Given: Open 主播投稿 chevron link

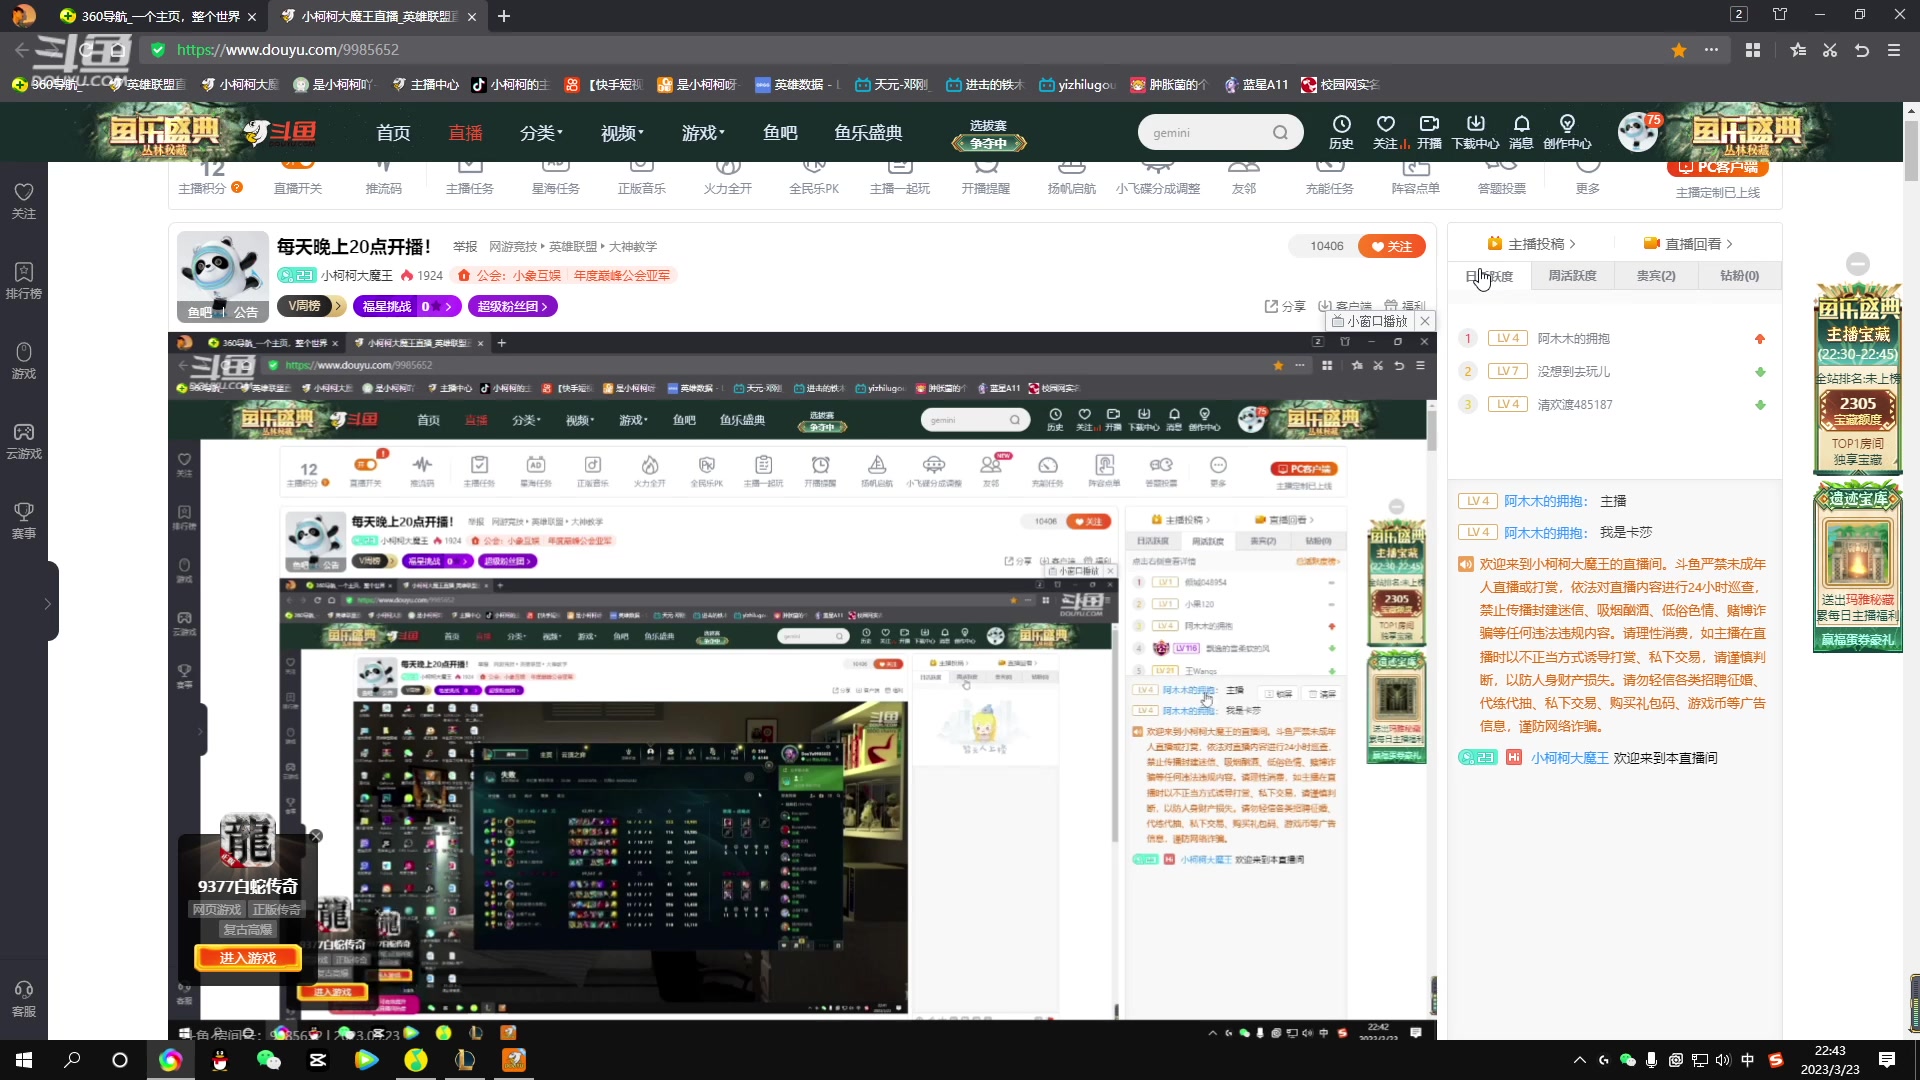Looking at the screenshot, I should coord(1531,243).
